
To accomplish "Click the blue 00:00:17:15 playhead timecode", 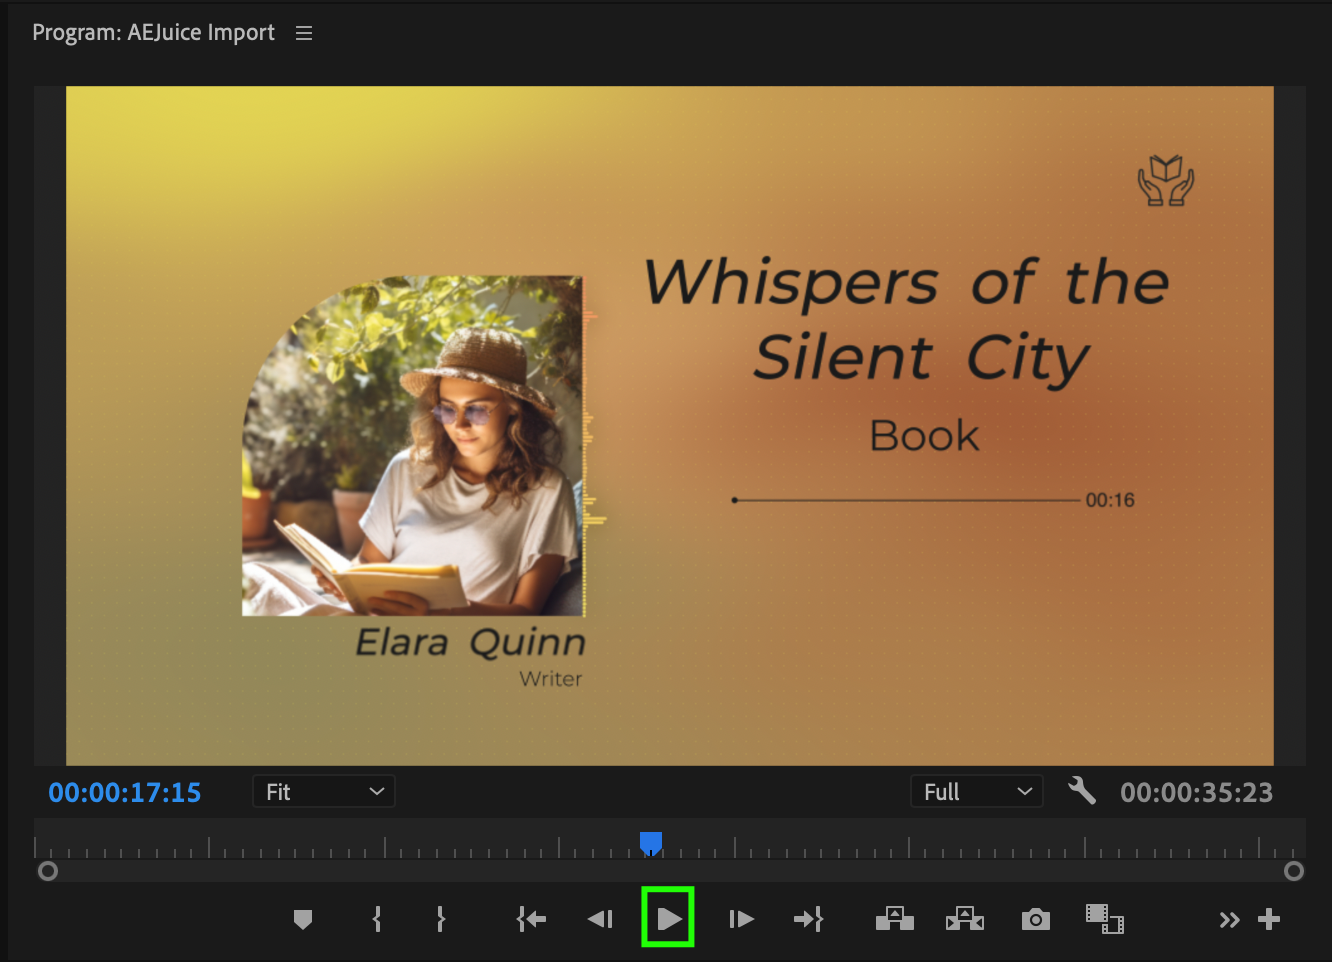I will (x=125, y=793).
